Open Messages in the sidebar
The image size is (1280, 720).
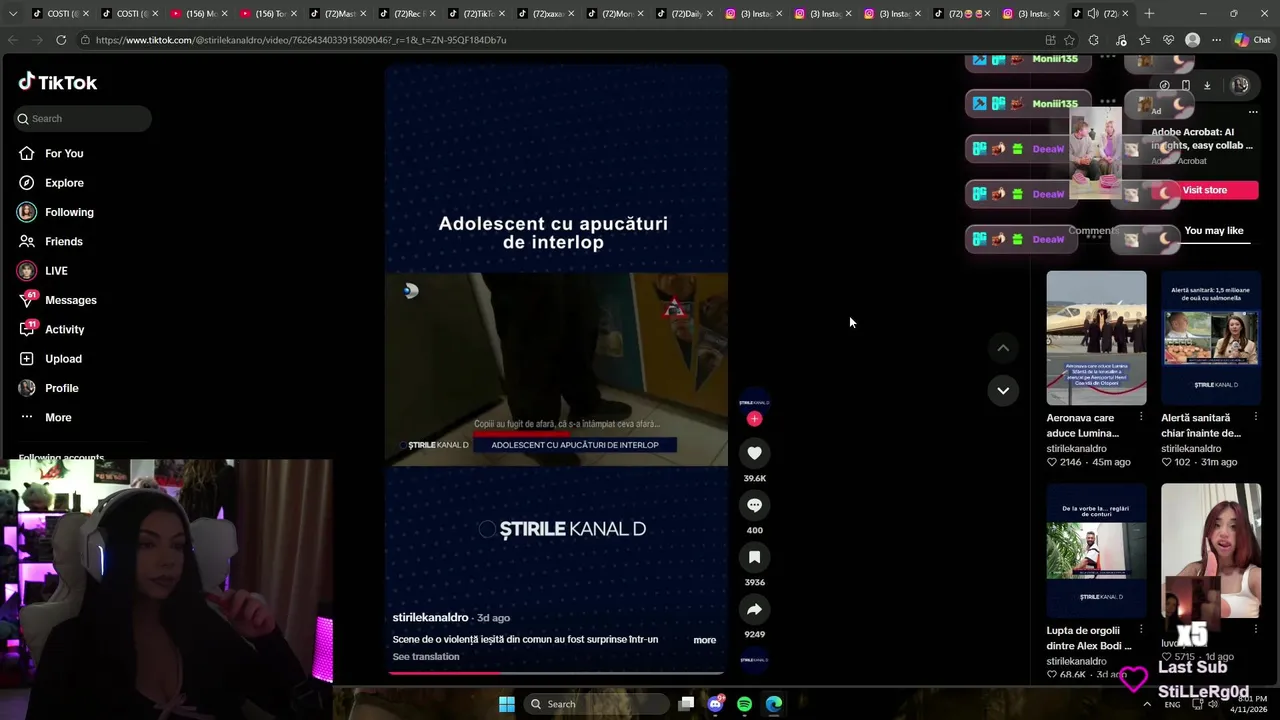coord(70,300)
